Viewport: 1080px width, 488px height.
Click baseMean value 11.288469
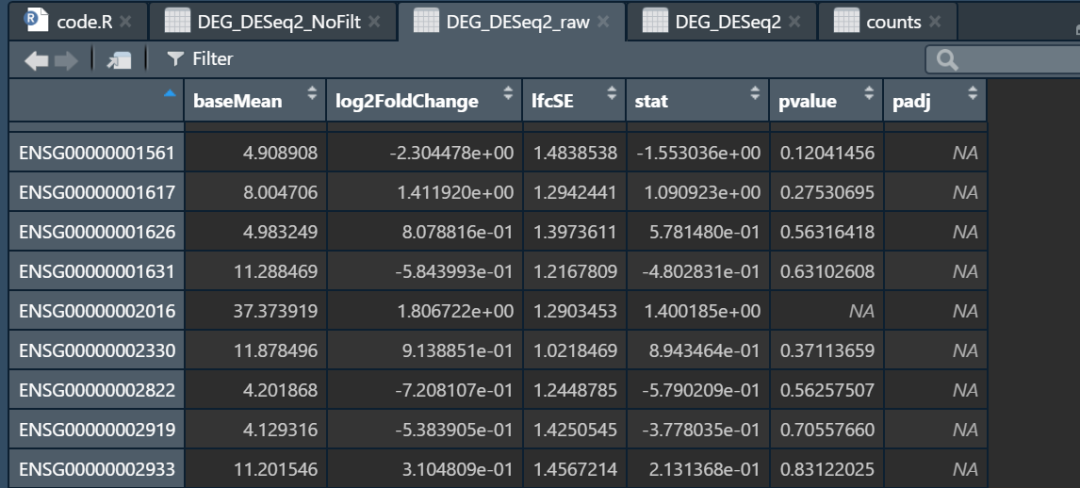(x=276, y=272)
